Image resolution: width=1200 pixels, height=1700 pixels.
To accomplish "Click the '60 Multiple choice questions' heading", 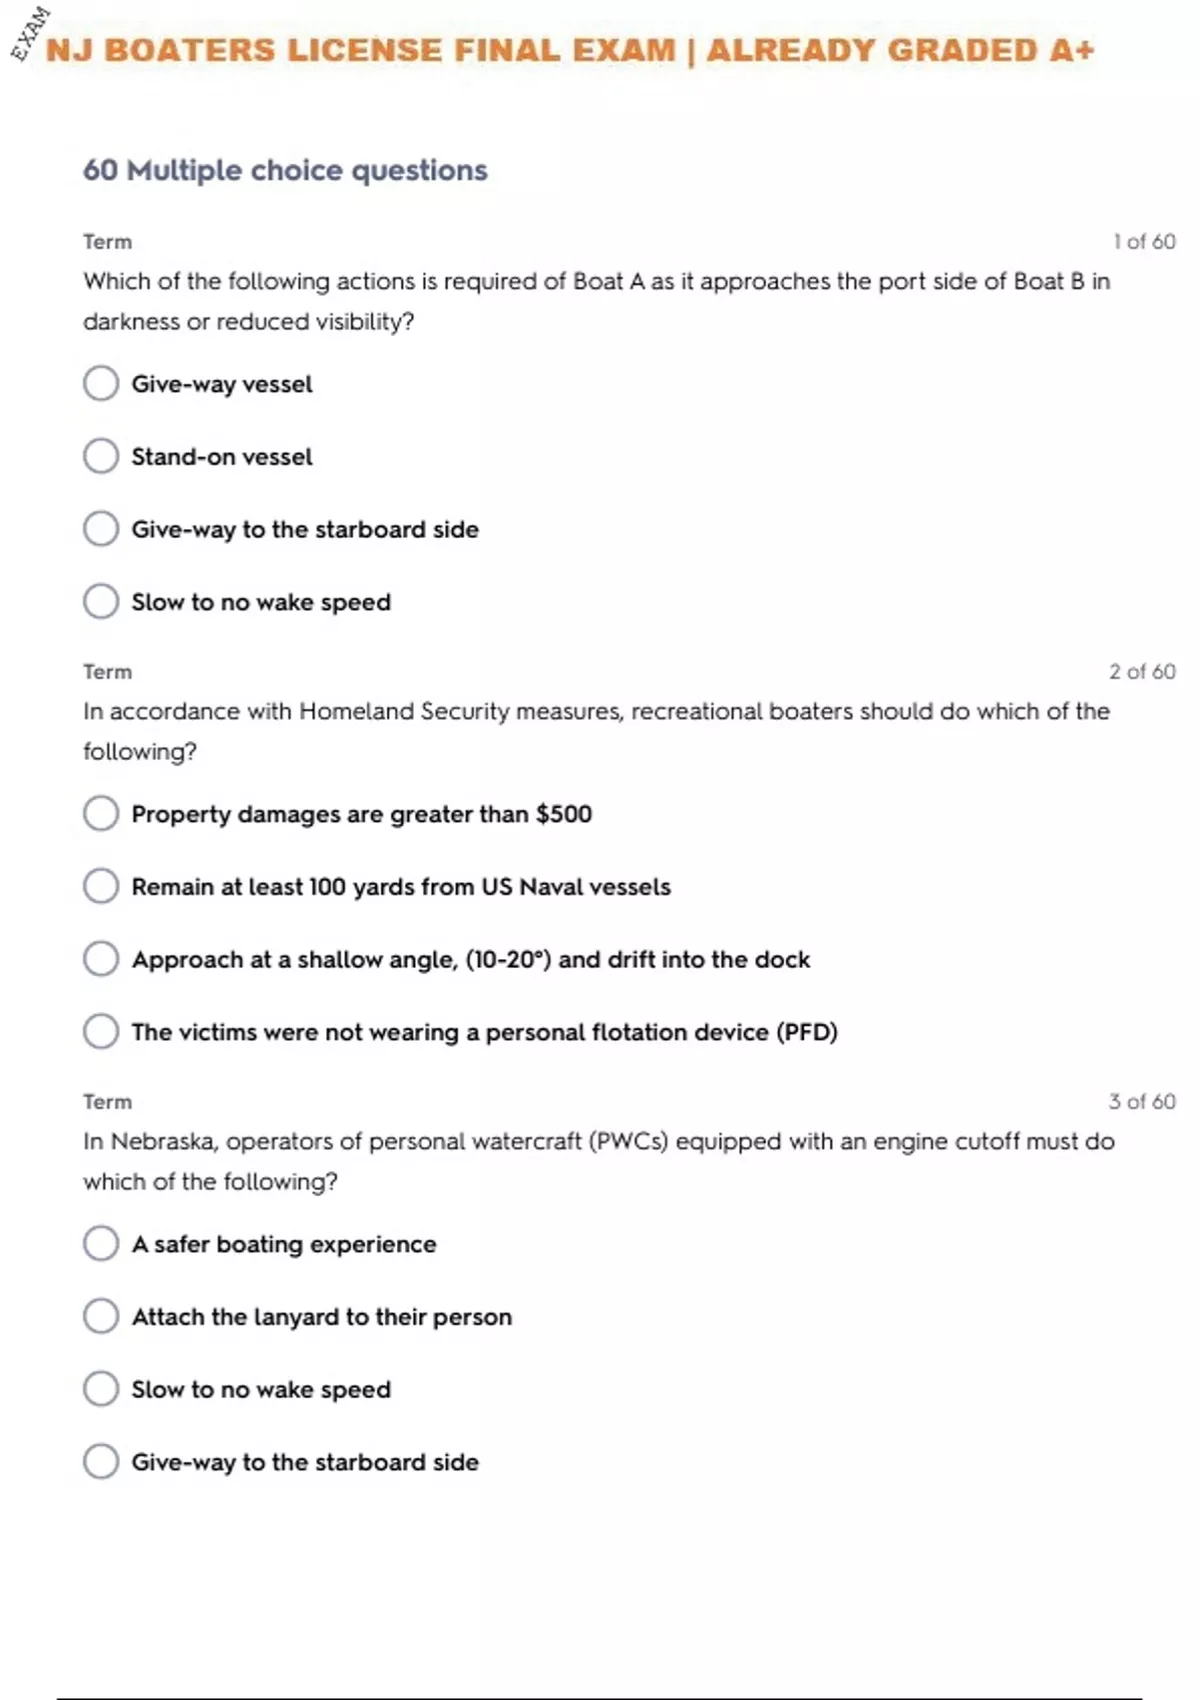I will tap(285, 170).
